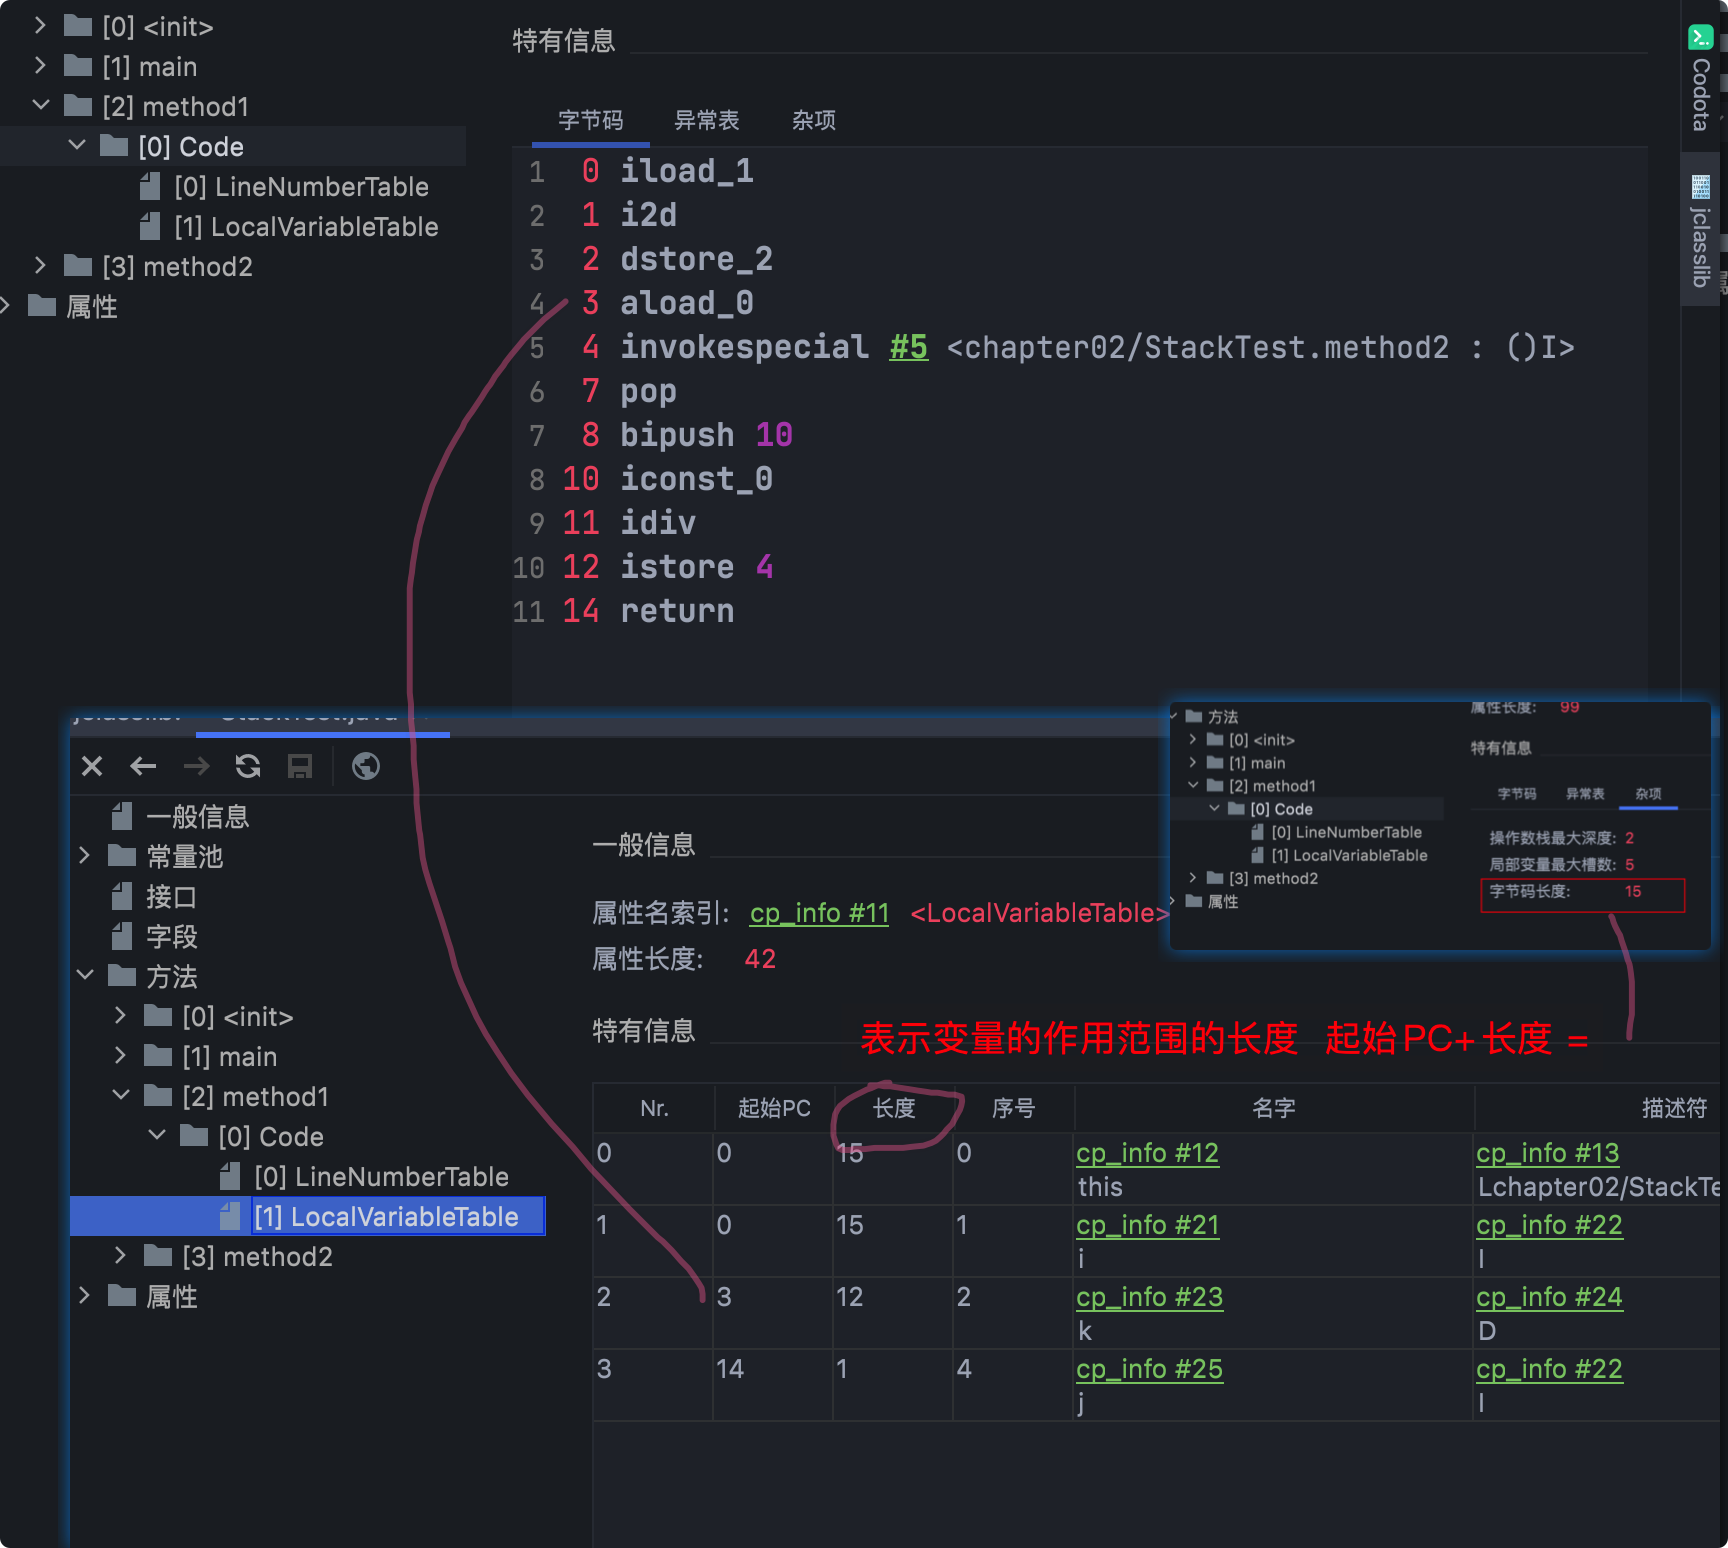Open the Codota side panel
Screen dimensions: 1728x1548
point(1700,80)
